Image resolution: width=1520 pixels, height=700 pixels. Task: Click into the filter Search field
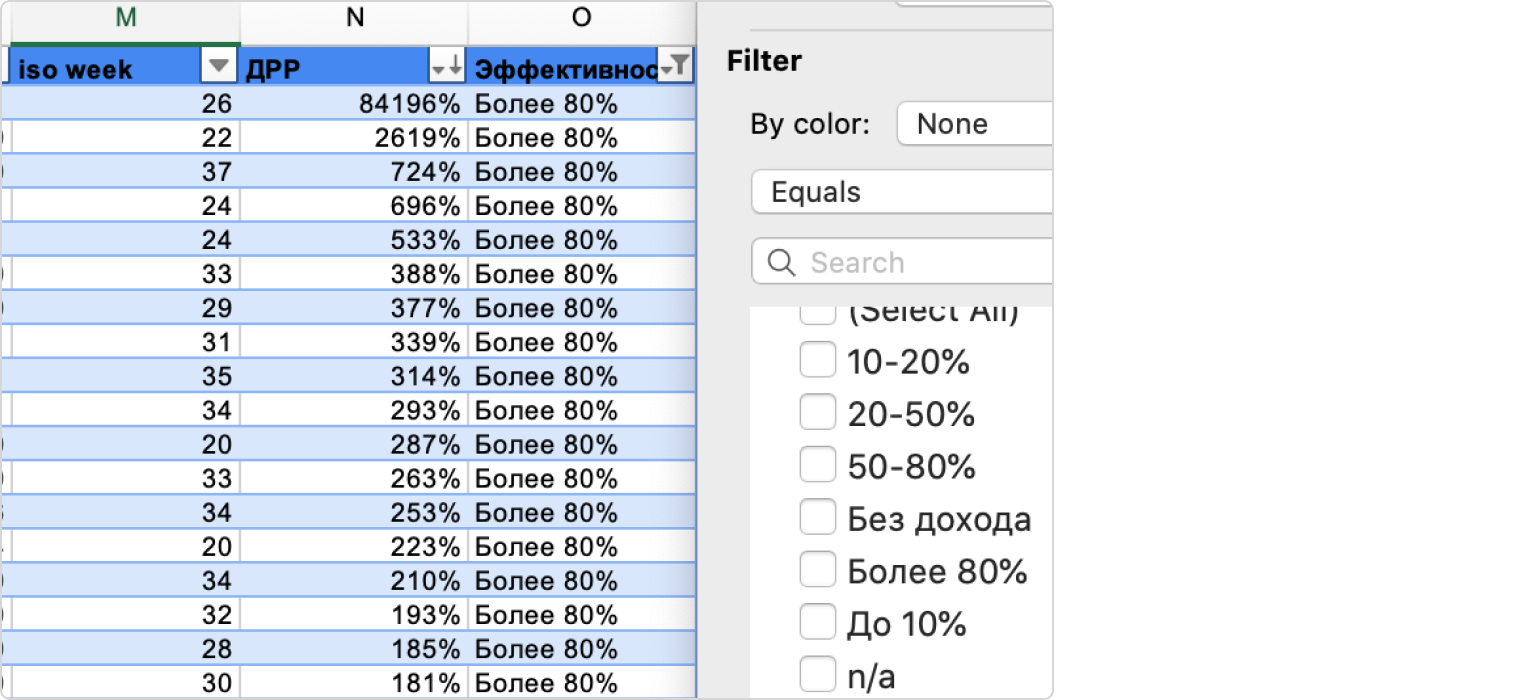(x=920, y=263)
